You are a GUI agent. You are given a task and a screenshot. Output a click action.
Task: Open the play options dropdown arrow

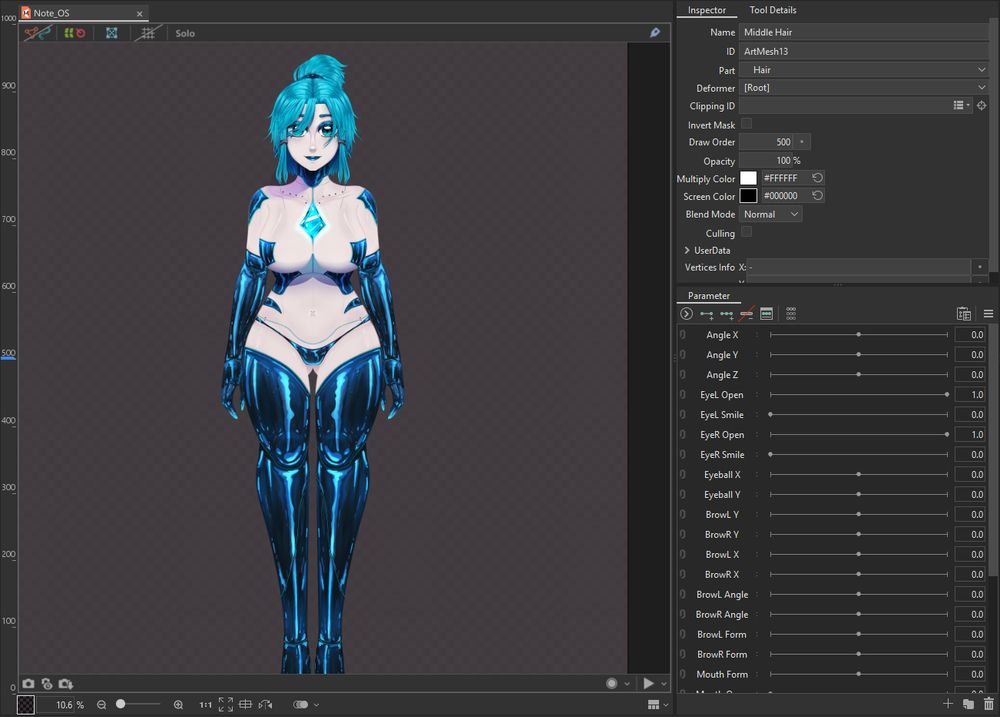click(663, 684)
